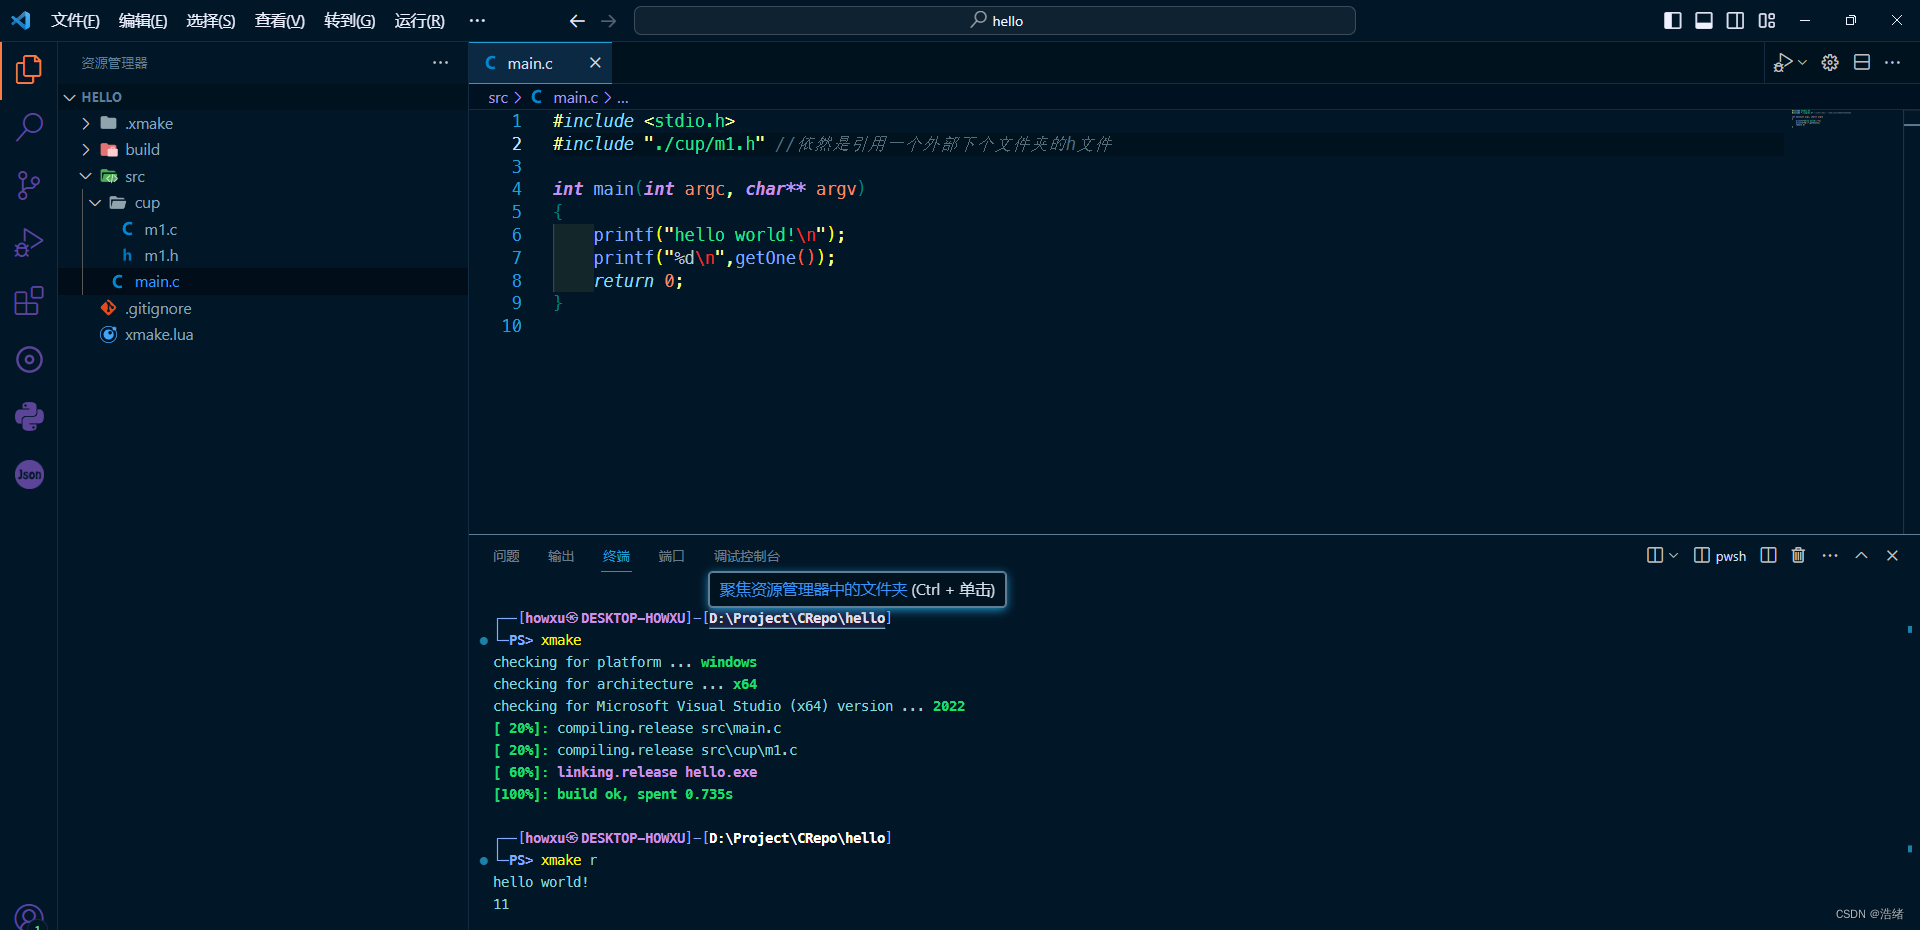The height and width of the screenshot is (930, 1920).
Task: Click the src breadcrumb
Action: tap(498, 98)
